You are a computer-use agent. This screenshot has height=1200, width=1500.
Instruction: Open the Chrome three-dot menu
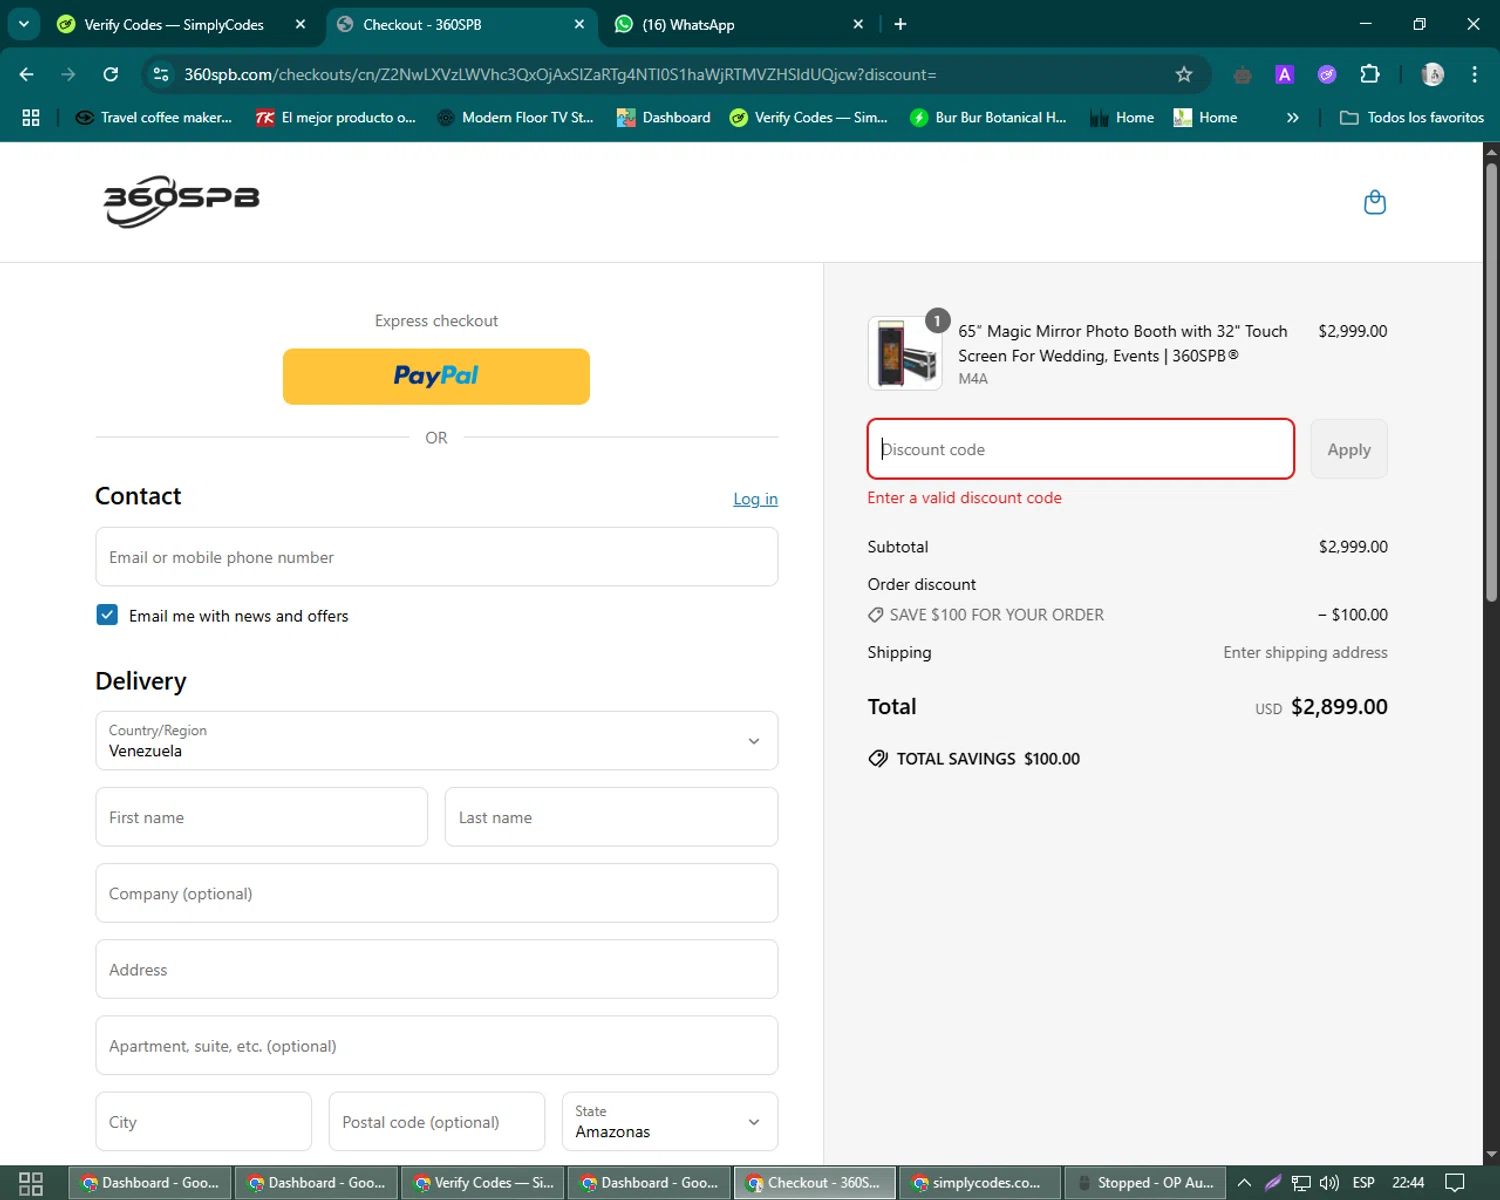coord(1474,74)
